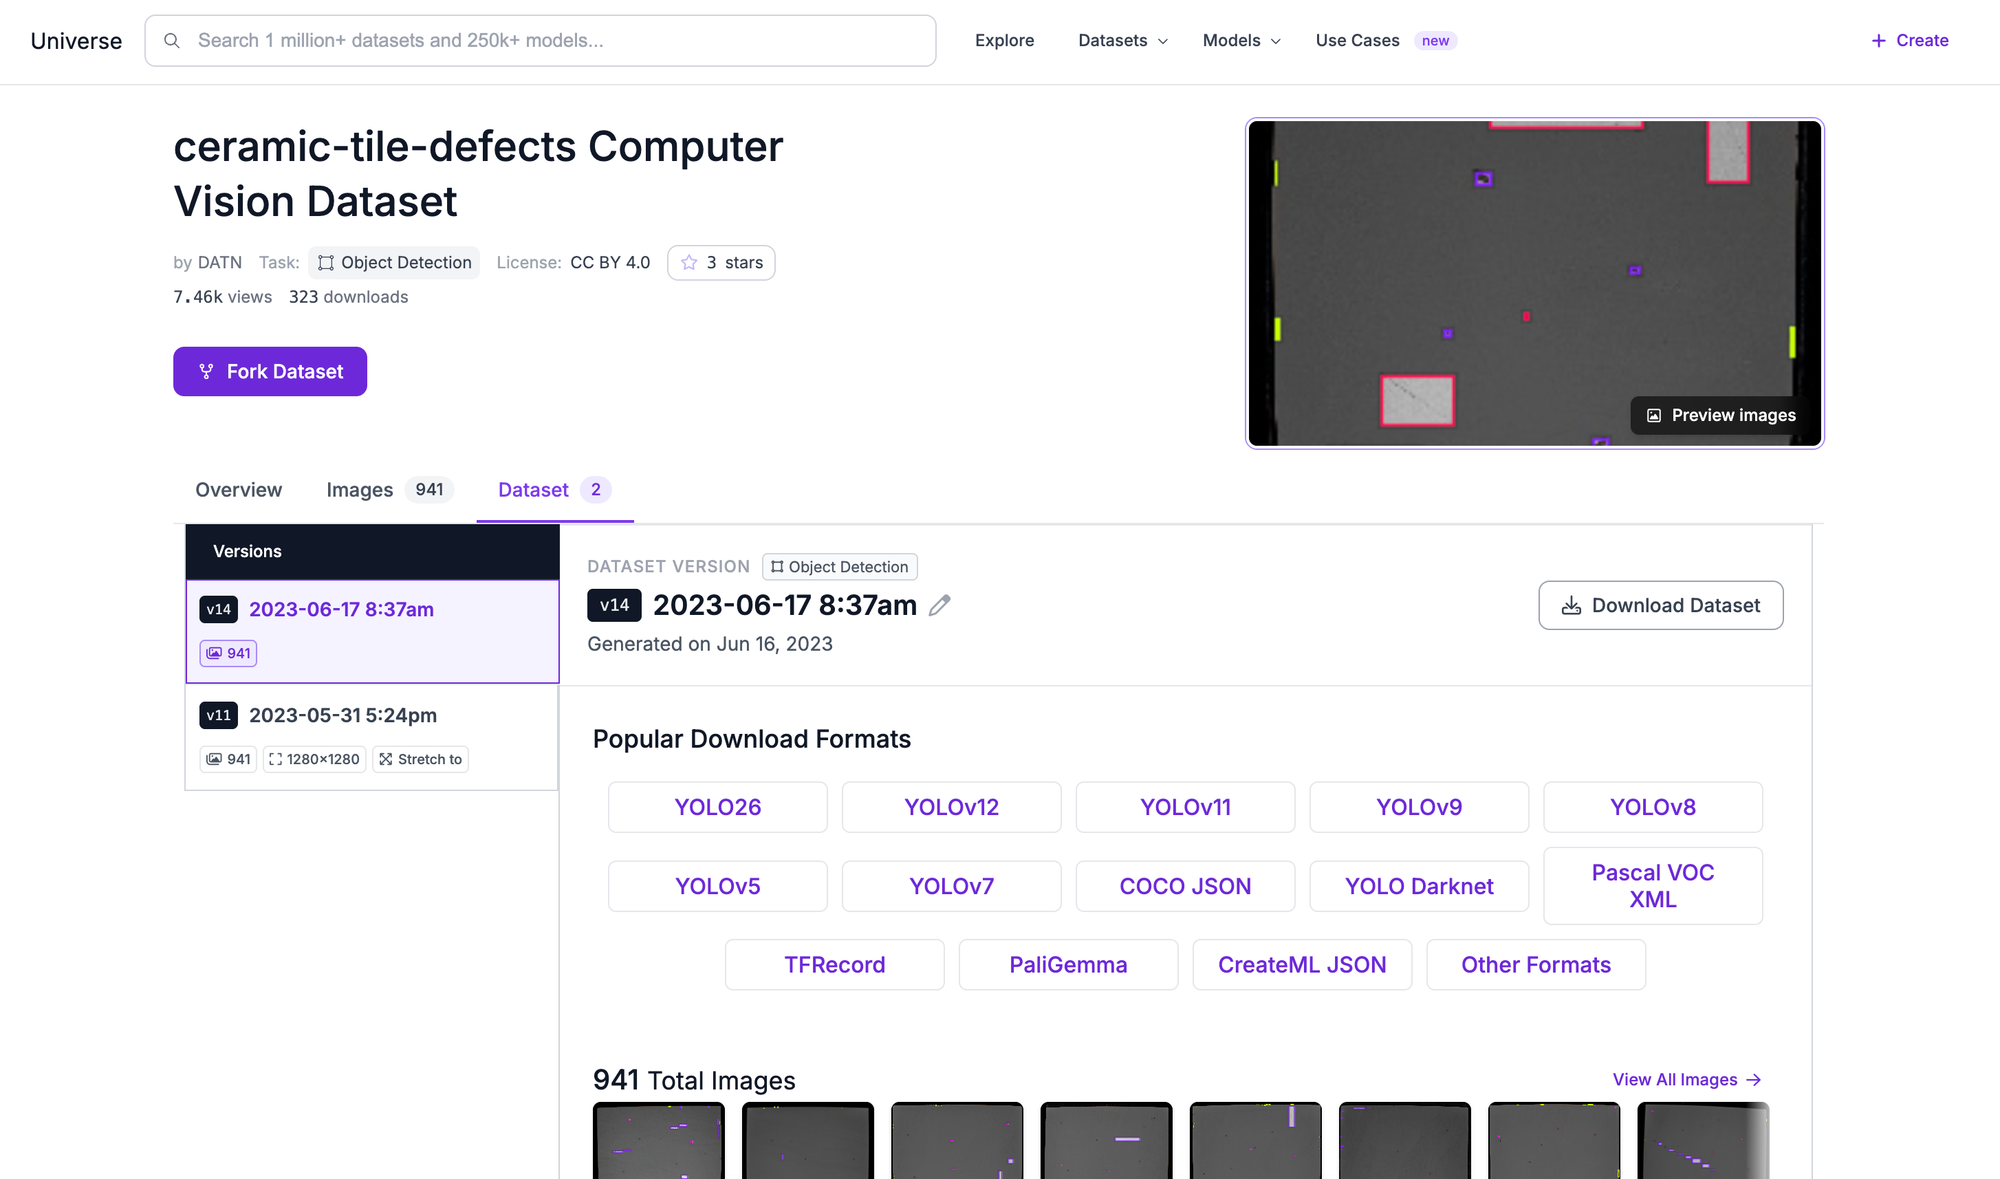The image size is (2000, 1179).
Task: Choose the COCO JSON download format
Action: click(1185, 886)
